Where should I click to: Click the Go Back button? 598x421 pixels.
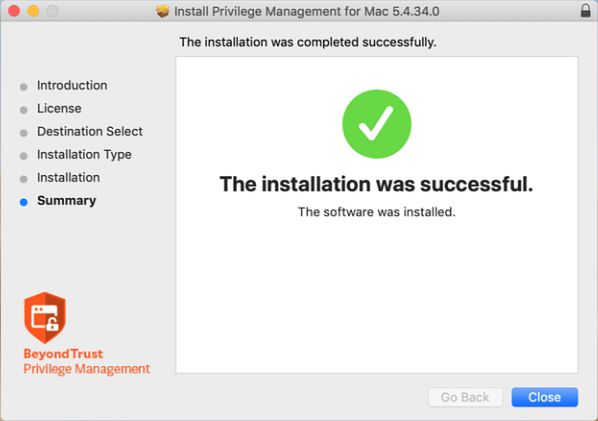click(465, 397)
